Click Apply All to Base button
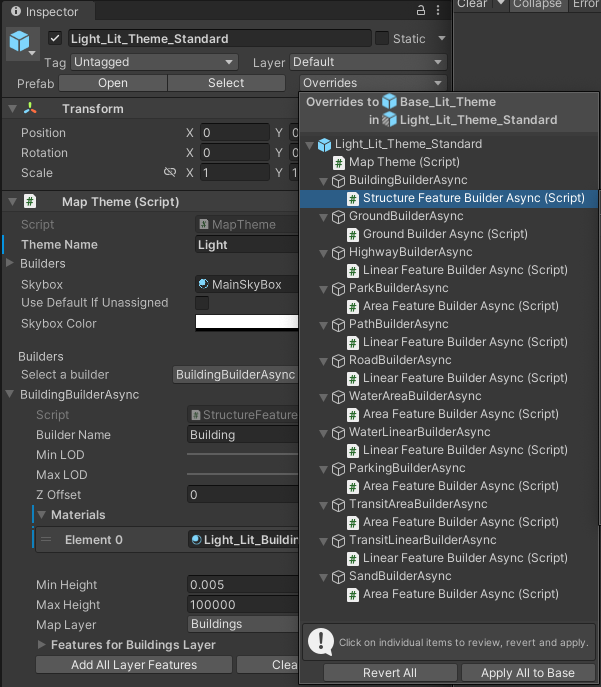The width and height of the screenshot is (601, 687). point(528,673)
